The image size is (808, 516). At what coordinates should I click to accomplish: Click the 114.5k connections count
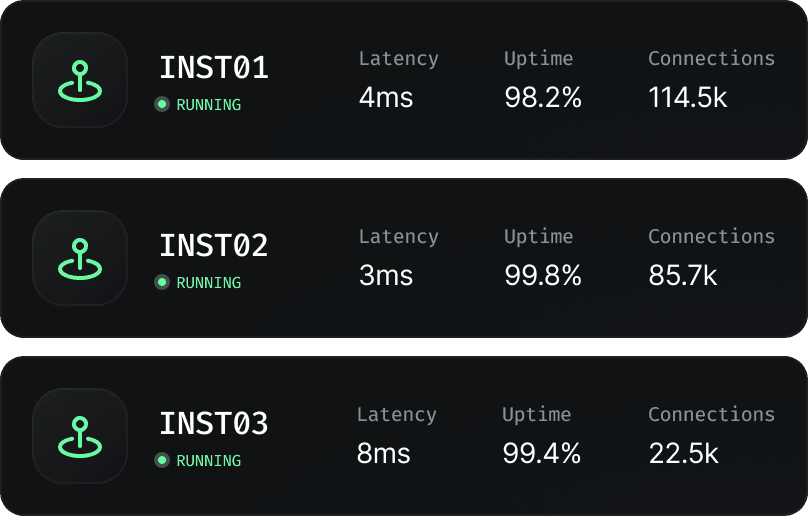click(688, 98)
